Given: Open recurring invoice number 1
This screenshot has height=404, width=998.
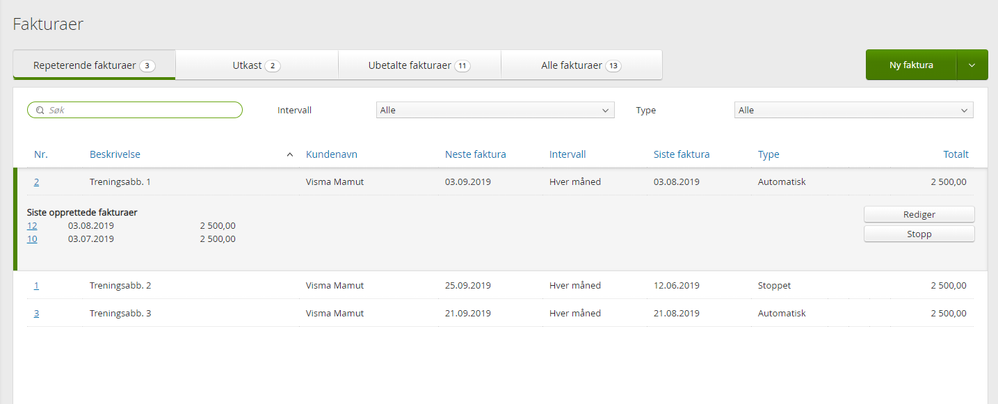Looking at the screenshot, I should click(x=37, y=286).
